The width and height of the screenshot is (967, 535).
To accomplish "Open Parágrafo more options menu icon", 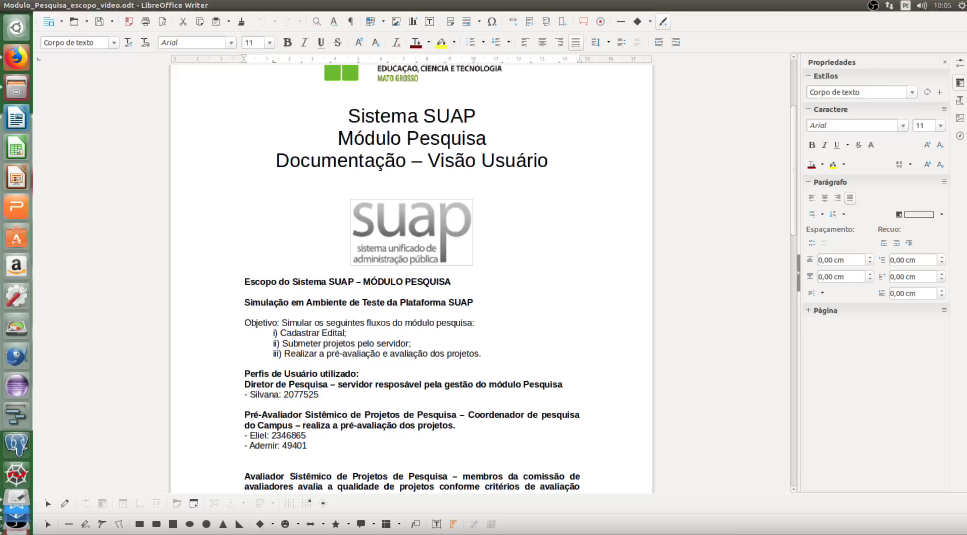I will (x=944, y=182).
